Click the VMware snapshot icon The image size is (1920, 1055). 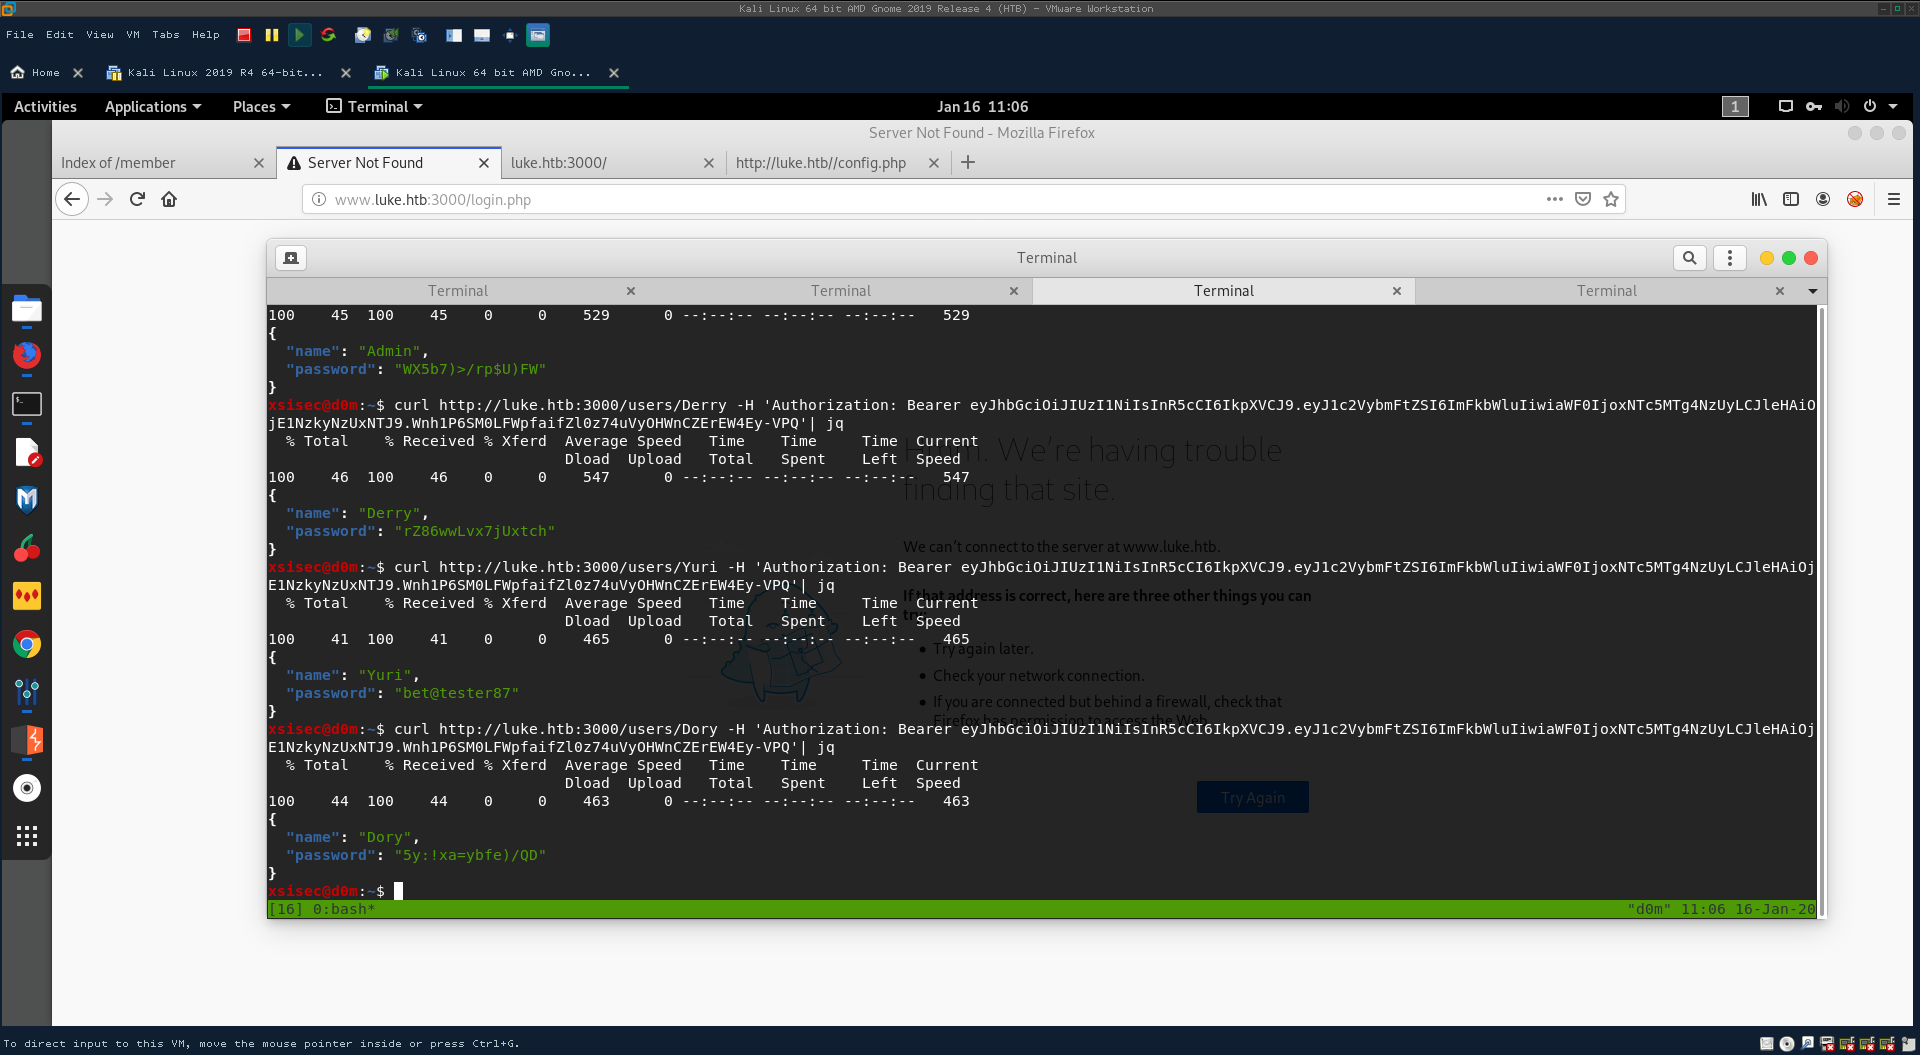[363, 35]
